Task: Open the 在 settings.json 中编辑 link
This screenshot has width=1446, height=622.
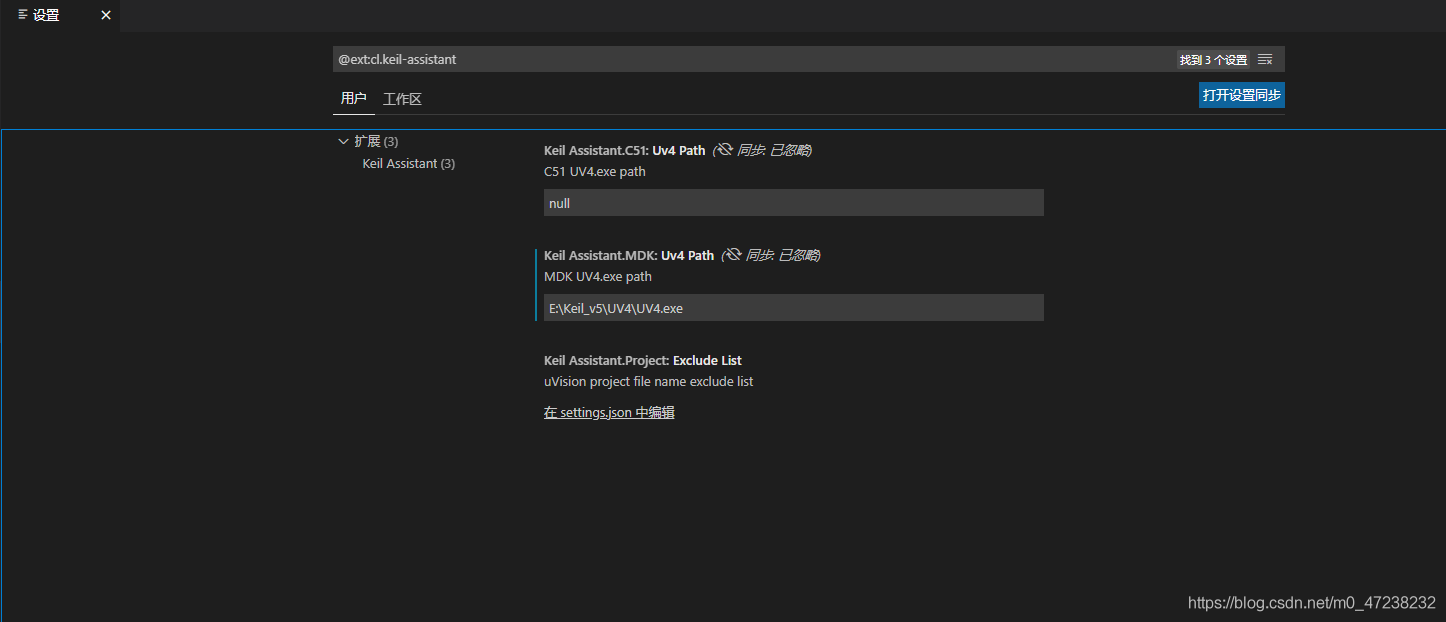Action: tap(609, 412)
